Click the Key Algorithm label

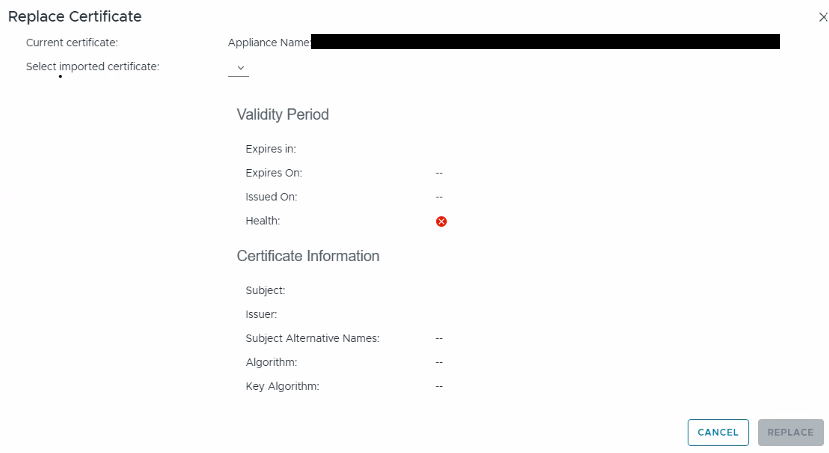point(282,386)
